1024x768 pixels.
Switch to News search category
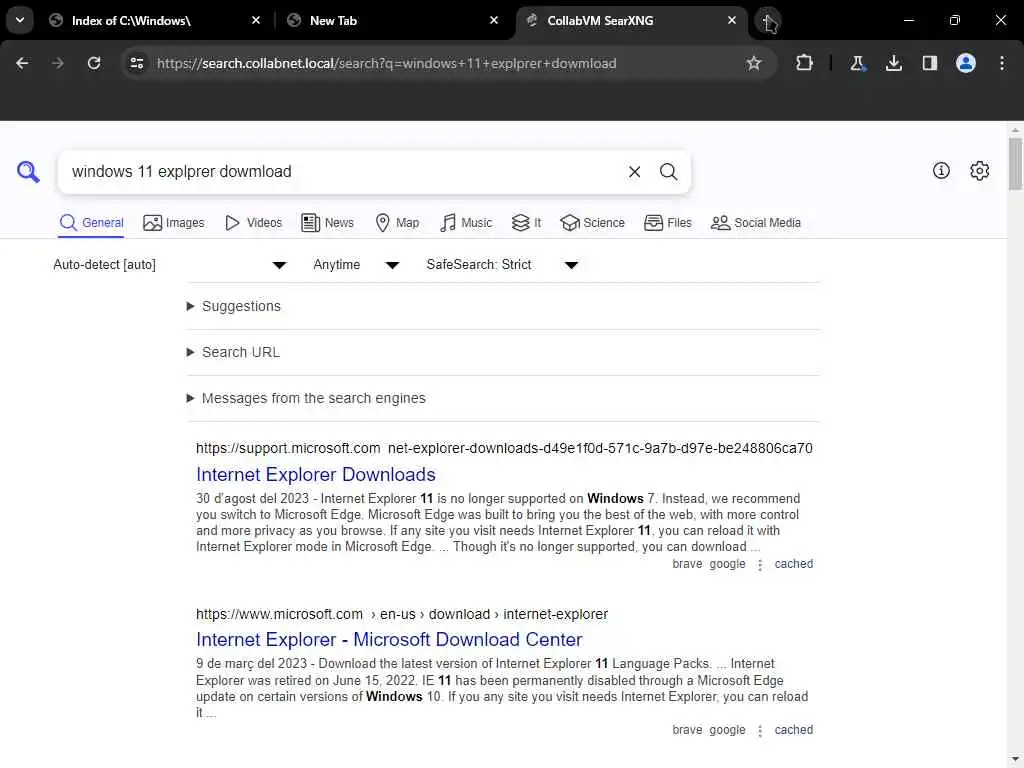(327, 223)
